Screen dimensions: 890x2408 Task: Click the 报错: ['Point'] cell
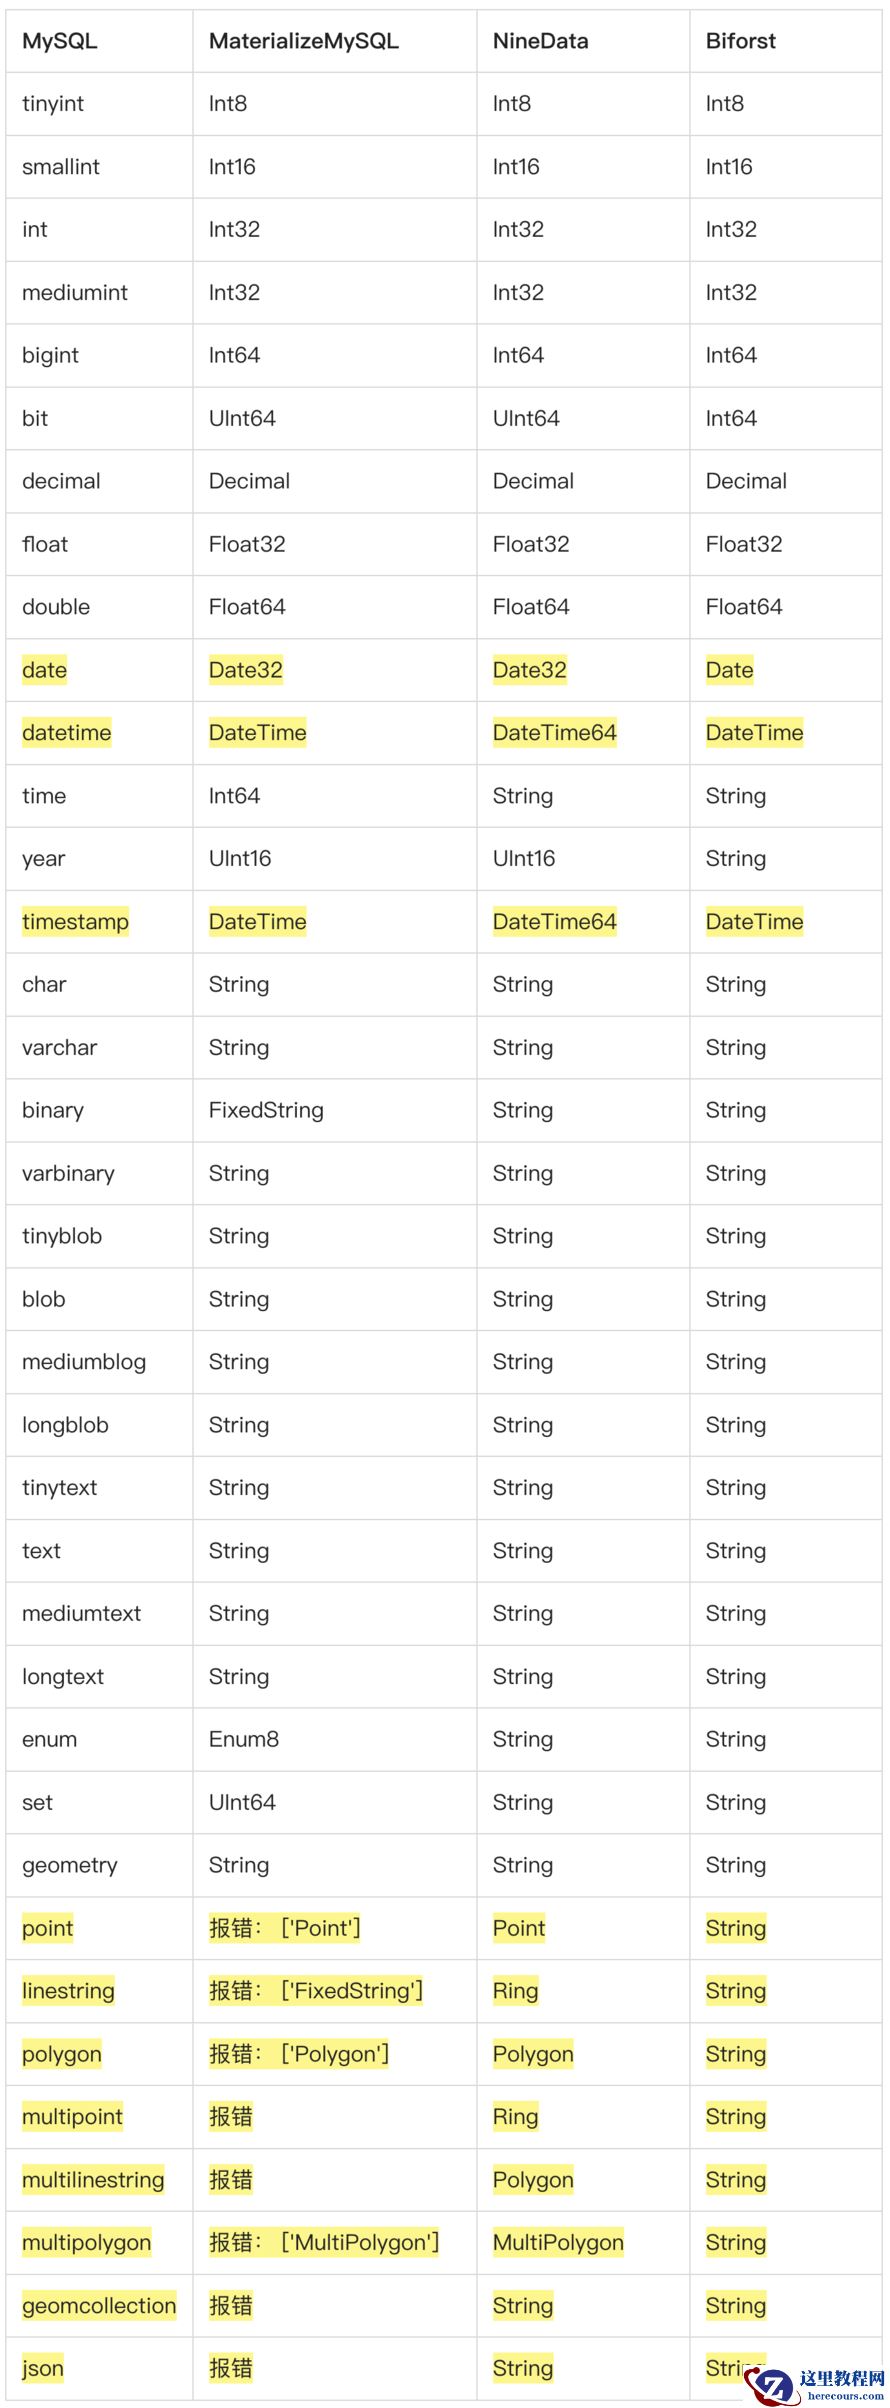click(x=285, y=1928)
